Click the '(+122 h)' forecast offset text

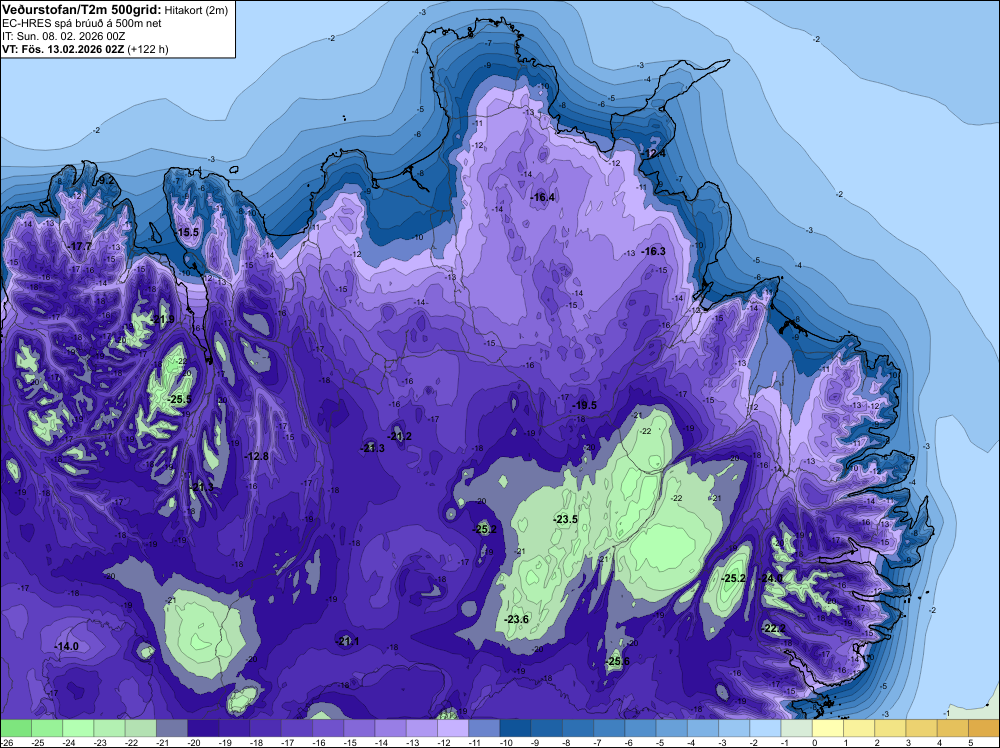click(x=148, y=49)
